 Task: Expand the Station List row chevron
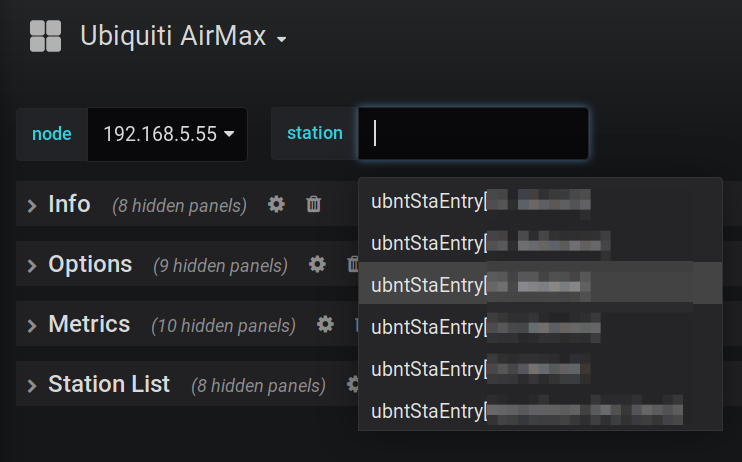point(33,385)
